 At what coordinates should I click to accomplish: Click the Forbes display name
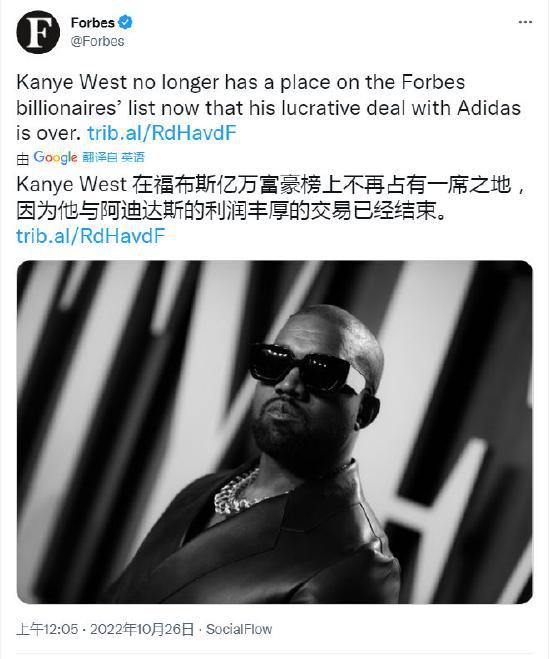tap(92, 22)
